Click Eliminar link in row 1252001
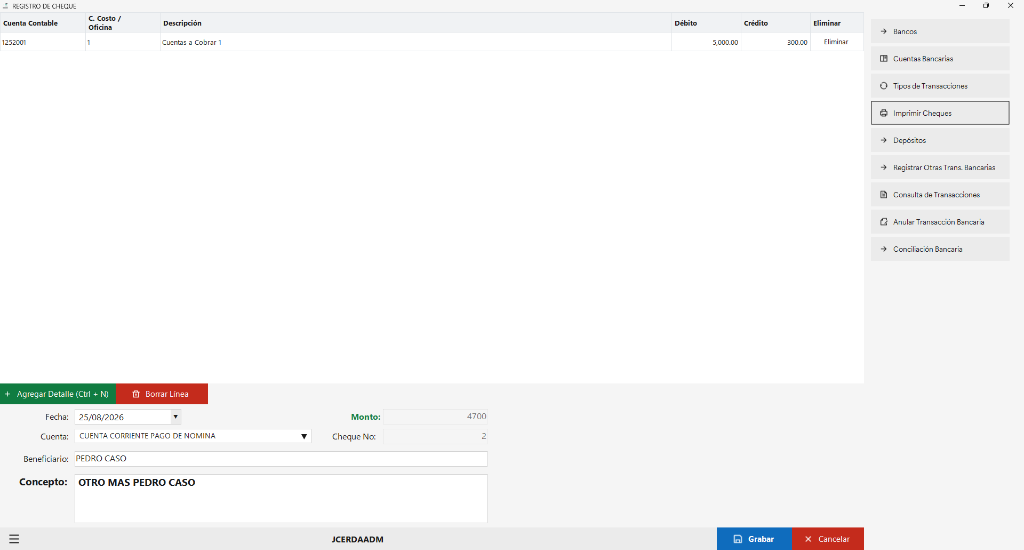This screenshot has height=550, width=1024. (836, 42)
